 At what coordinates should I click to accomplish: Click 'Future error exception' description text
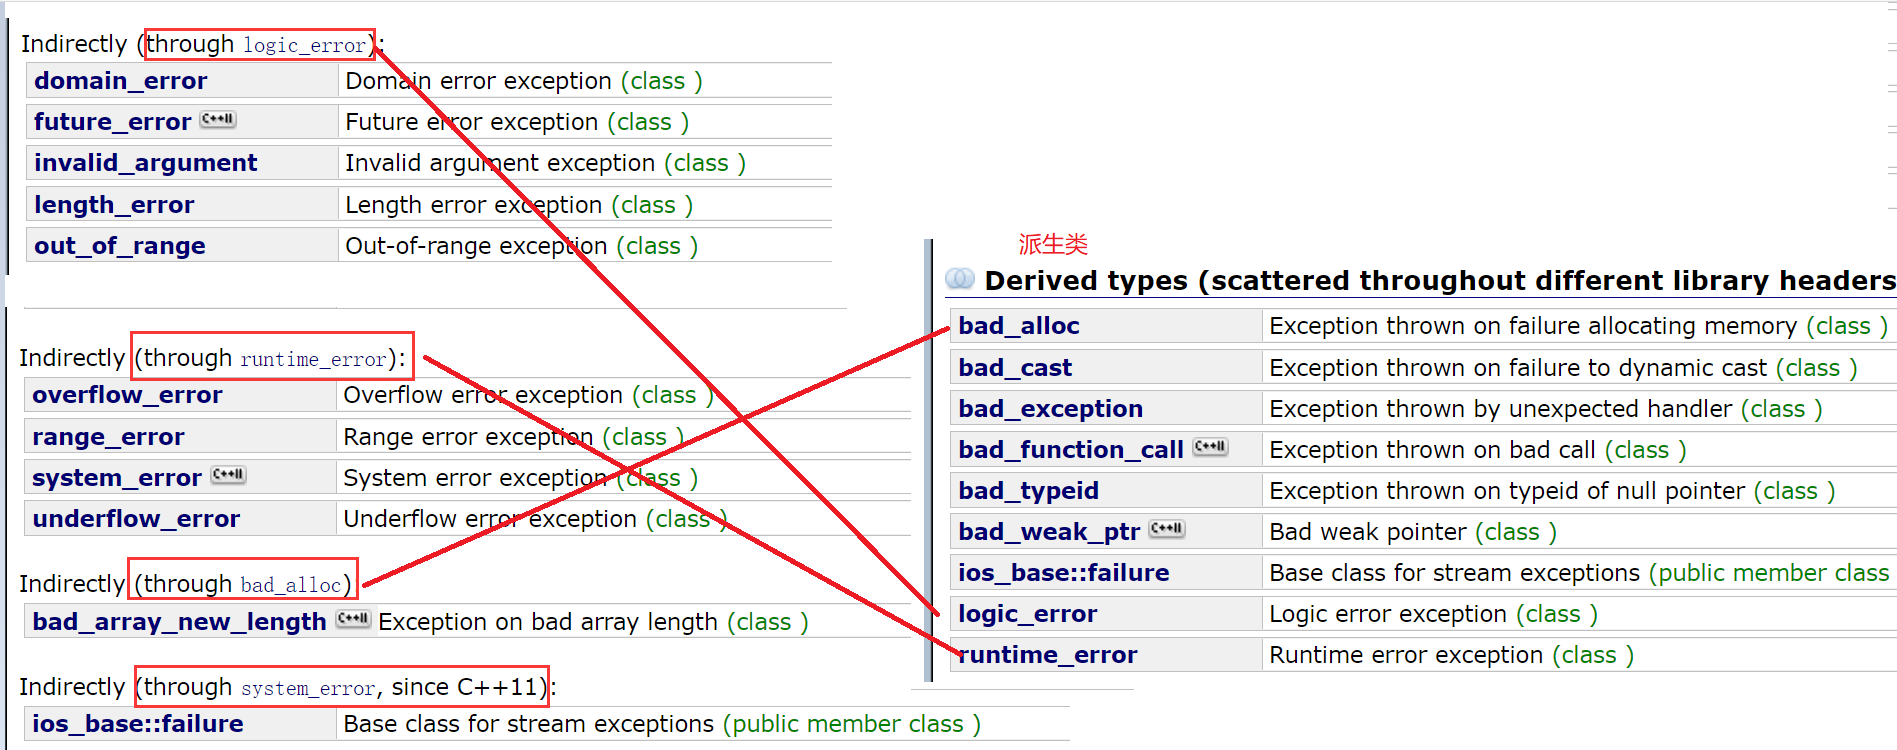click(x=471, y=122)
